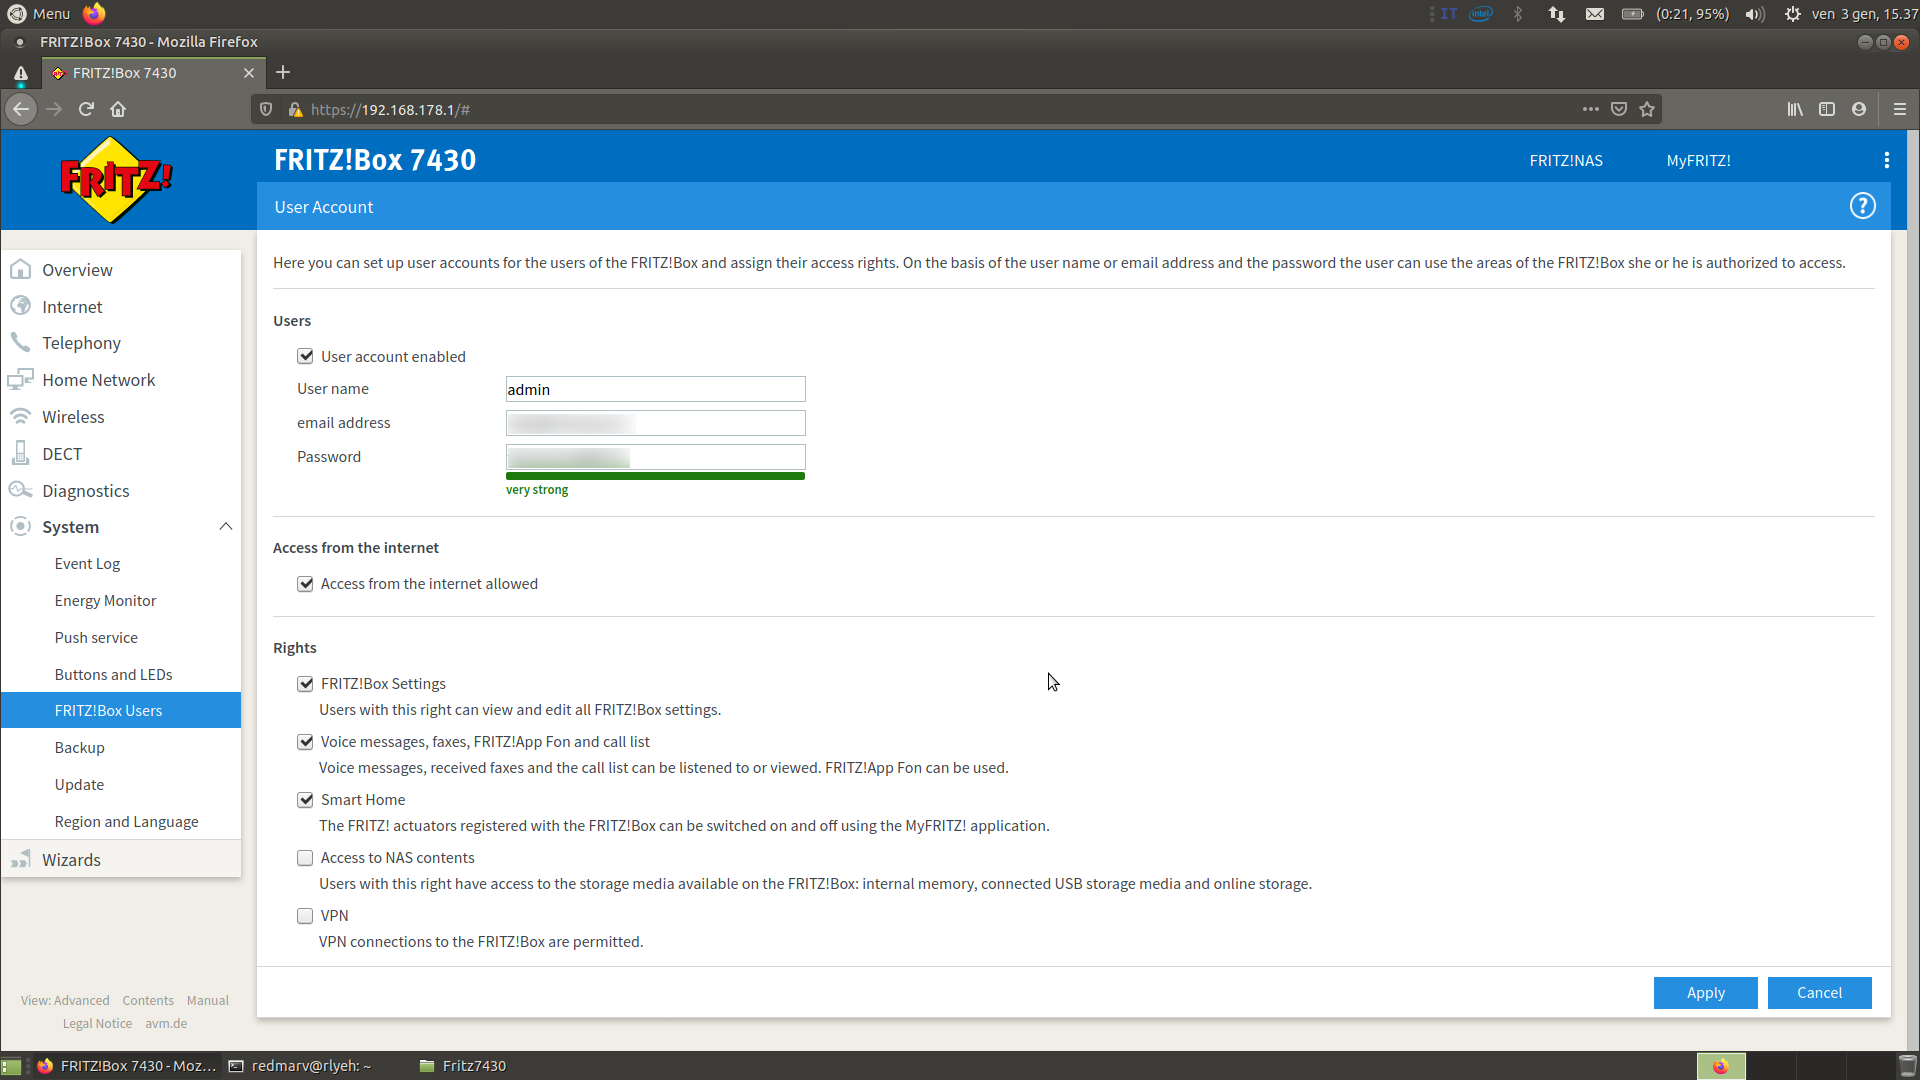Click the Apply button
Screen dimensions: 1920x1080
click(x=1705, y=993)
